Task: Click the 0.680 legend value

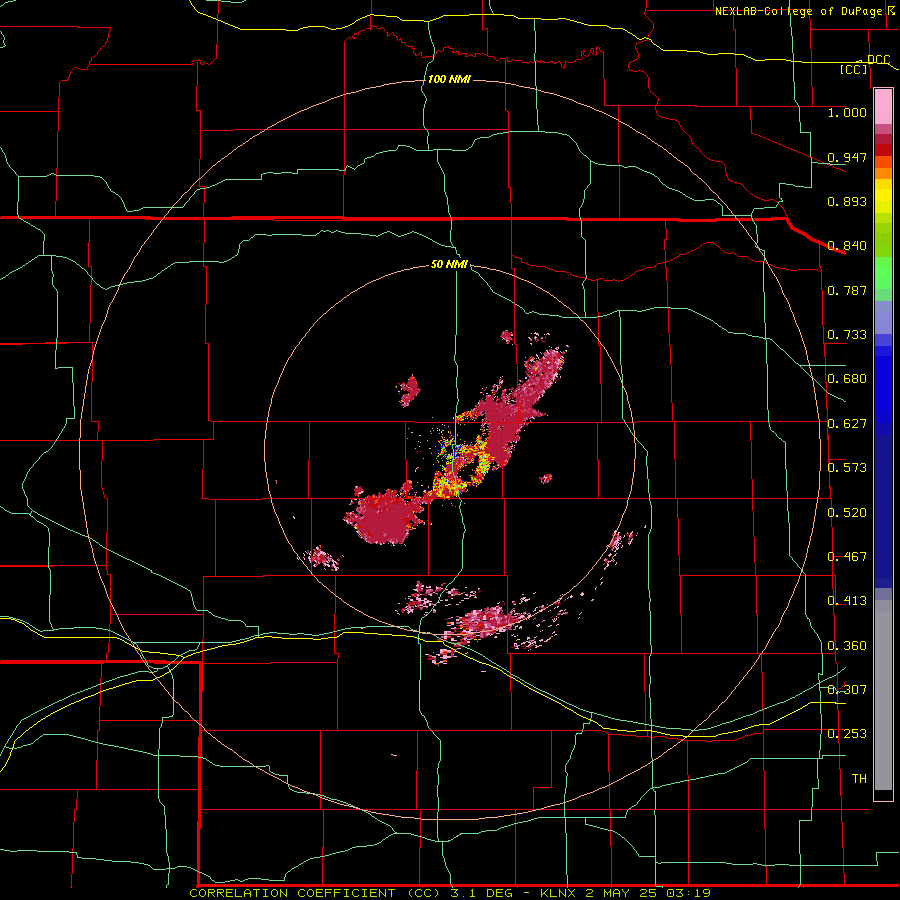Action: 847,379
